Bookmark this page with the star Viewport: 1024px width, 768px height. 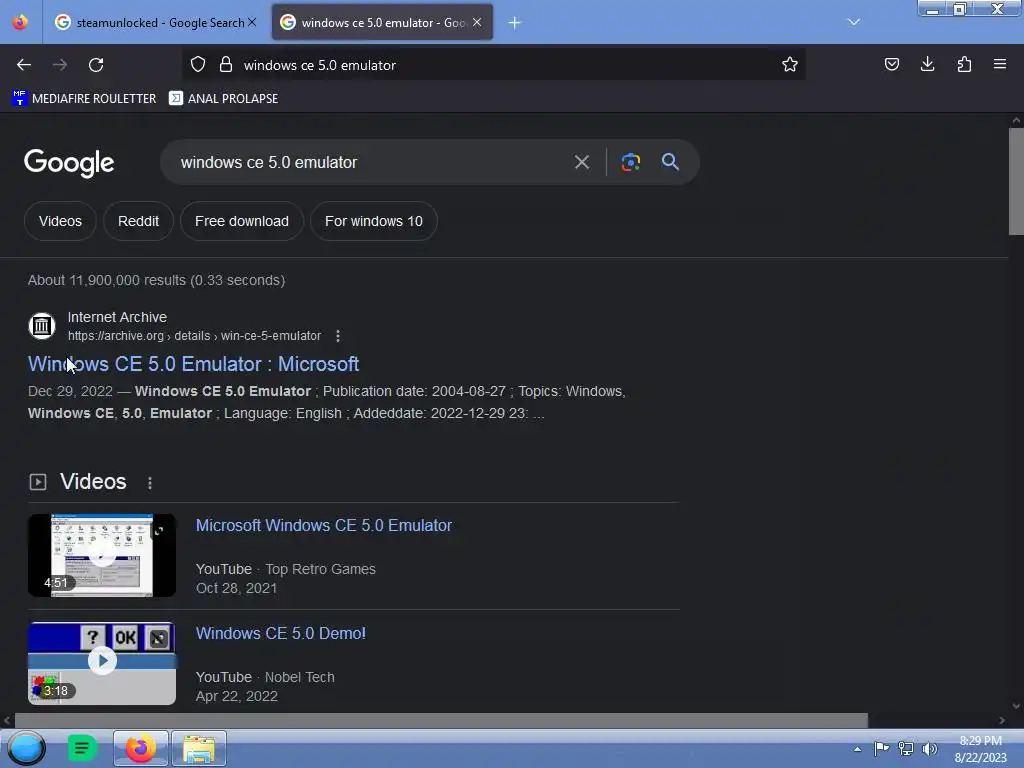[x=790, y=65]
